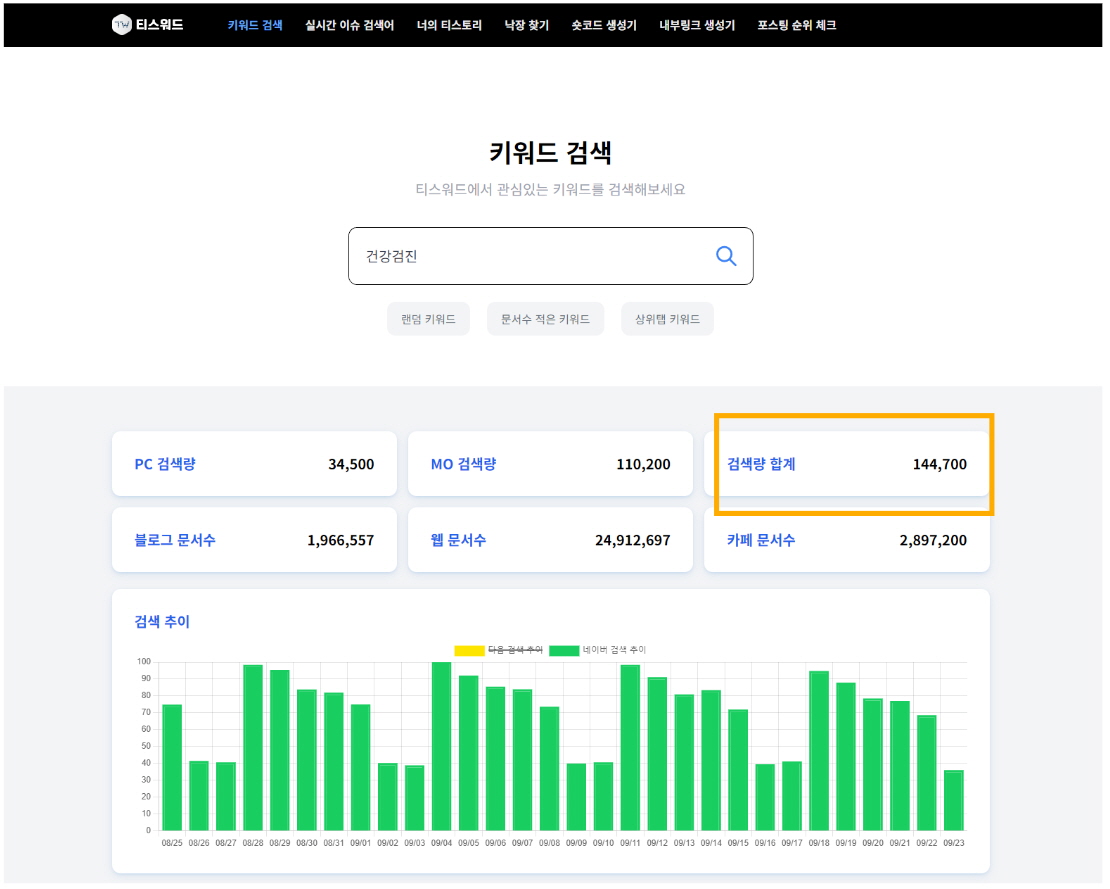This screenshot has width=1110, height=889.
Task: Open the 내부링크 생성기 tool
Action: pyautogui.click(x=695, y=25)
